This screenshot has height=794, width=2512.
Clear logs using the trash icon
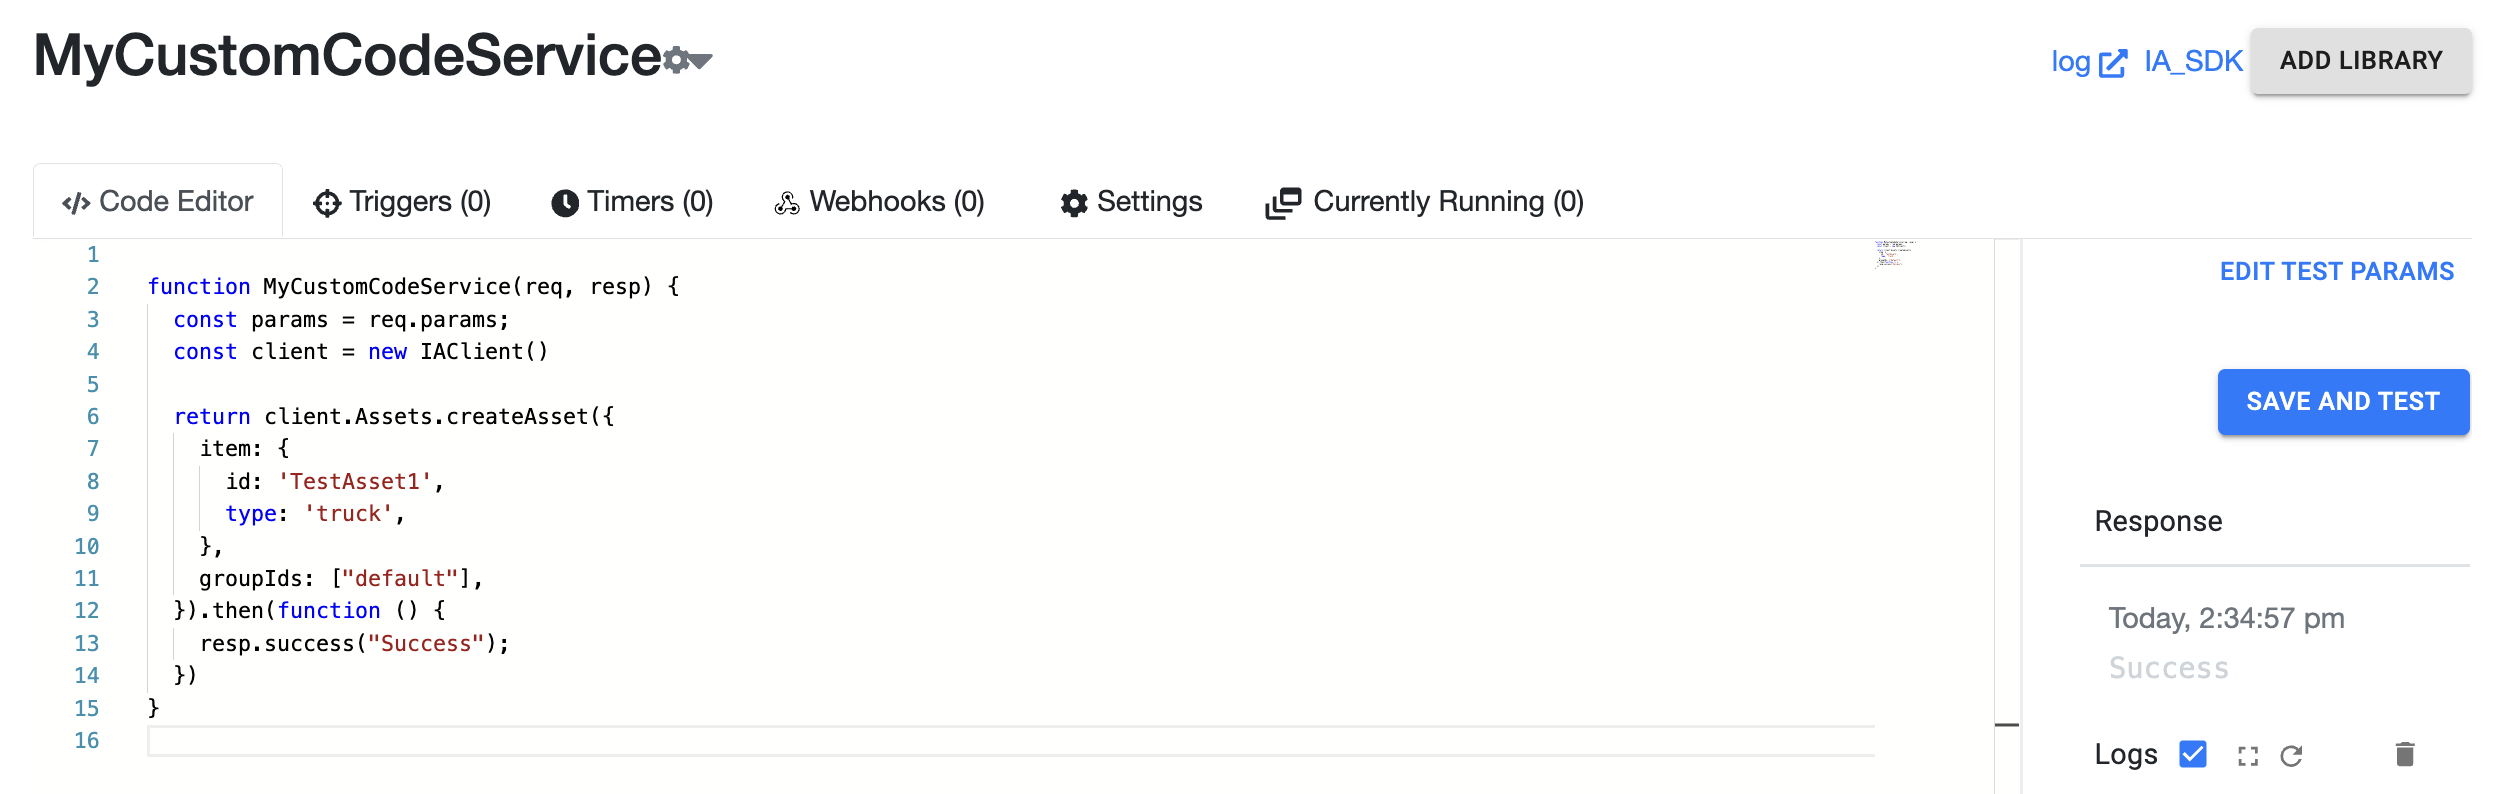2405,755
